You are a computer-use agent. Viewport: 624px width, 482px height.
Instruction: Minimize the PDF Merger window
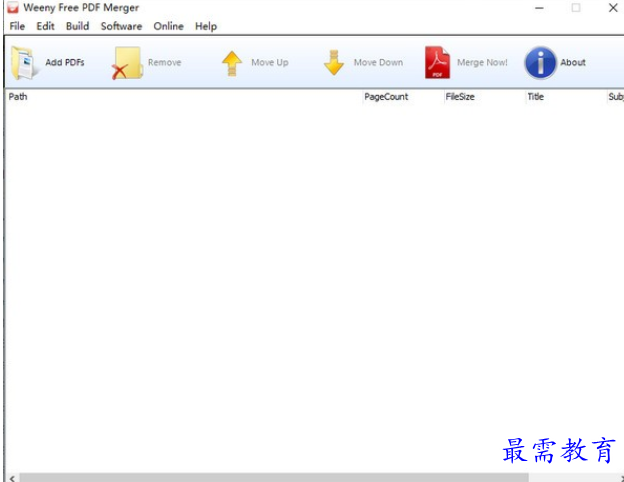[x=539, y=8]
